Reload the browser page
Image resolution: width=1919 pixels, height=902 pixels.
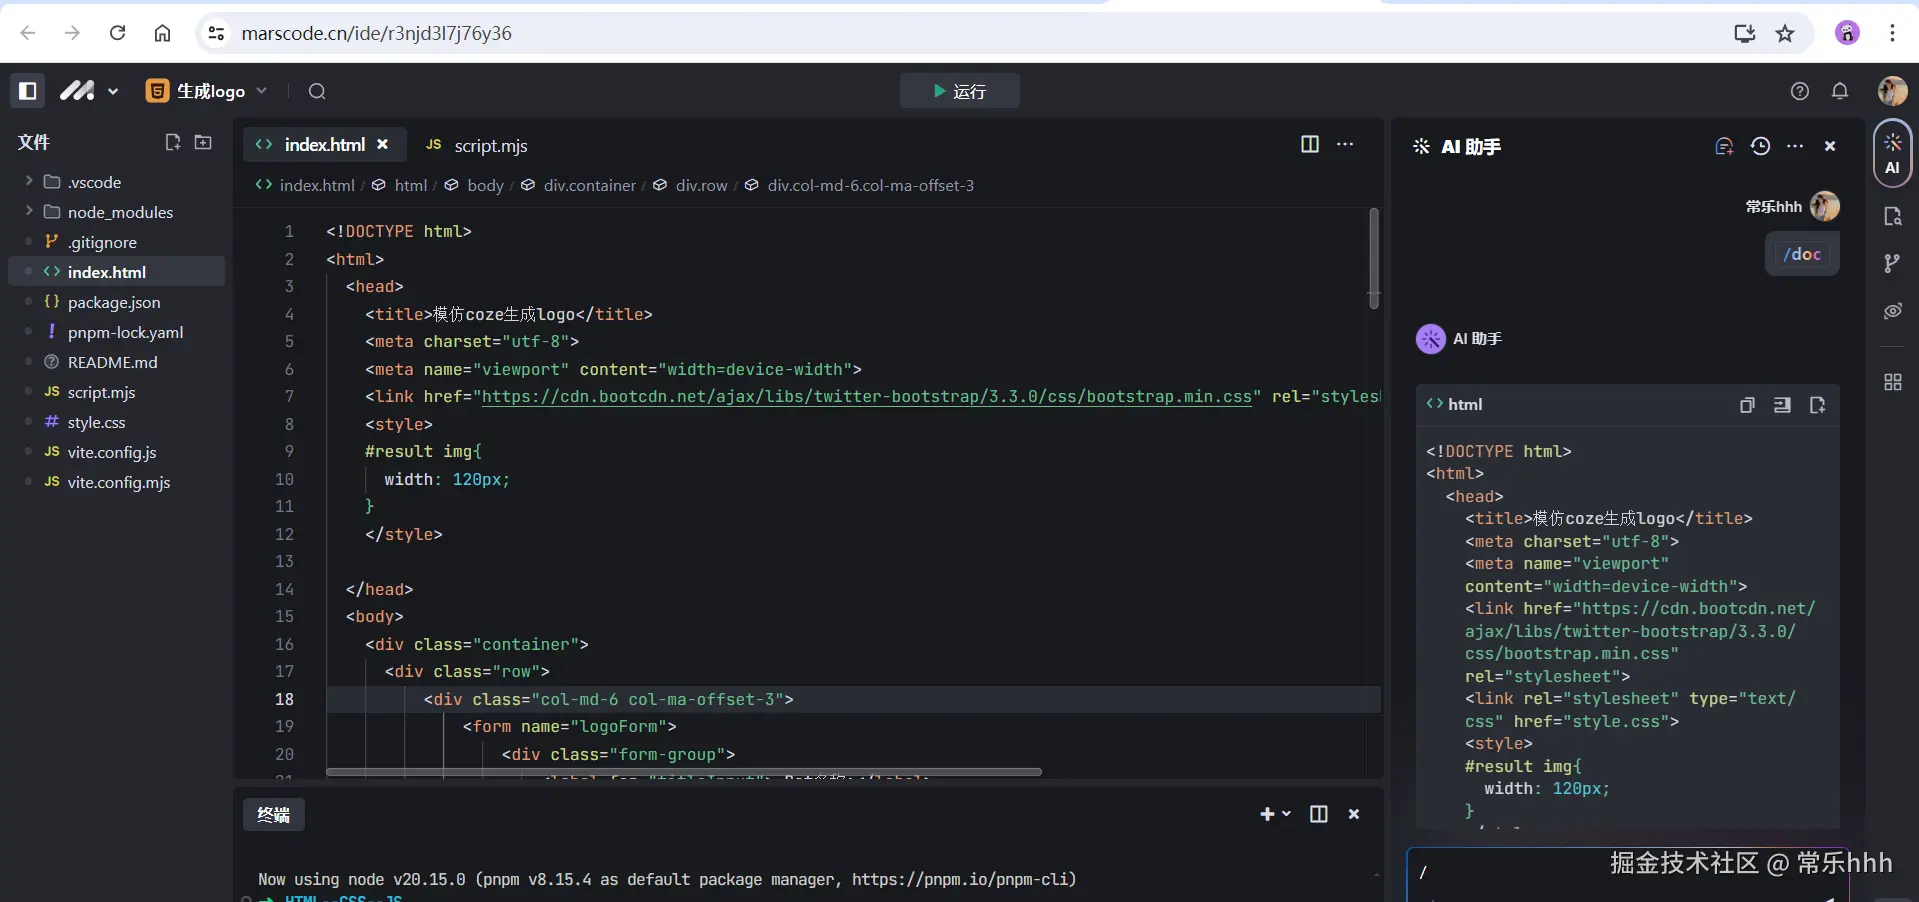117,33
